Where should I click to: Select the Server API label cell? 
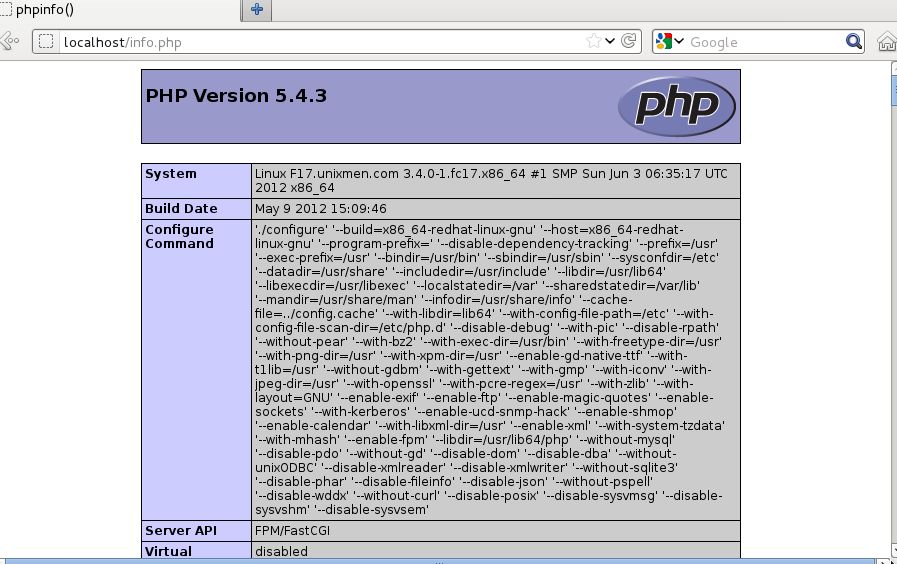click(196, 531)
